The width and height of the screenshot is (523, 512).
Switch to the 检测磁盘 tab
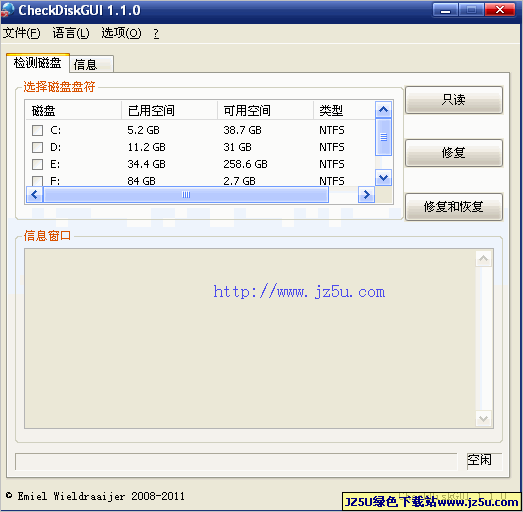38,63
